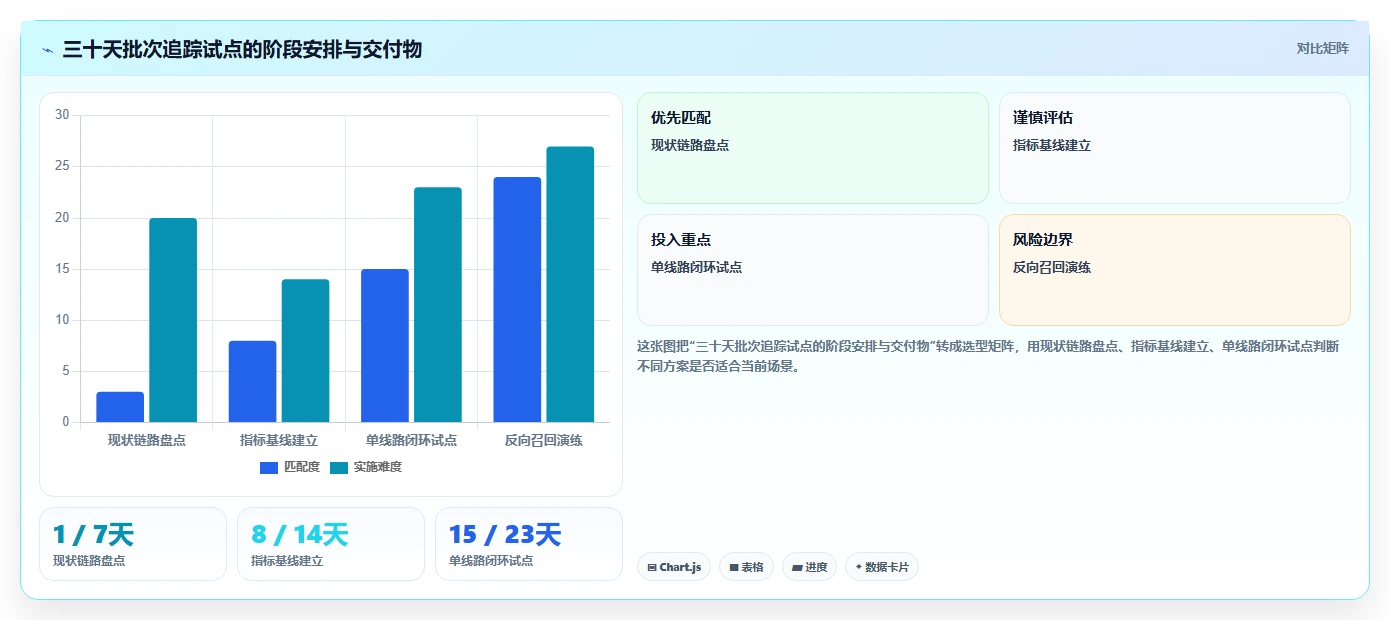Click the star icon in 数据卡片 chip
The width and height of the screenshot is (1390, 620).
[858, 567]
